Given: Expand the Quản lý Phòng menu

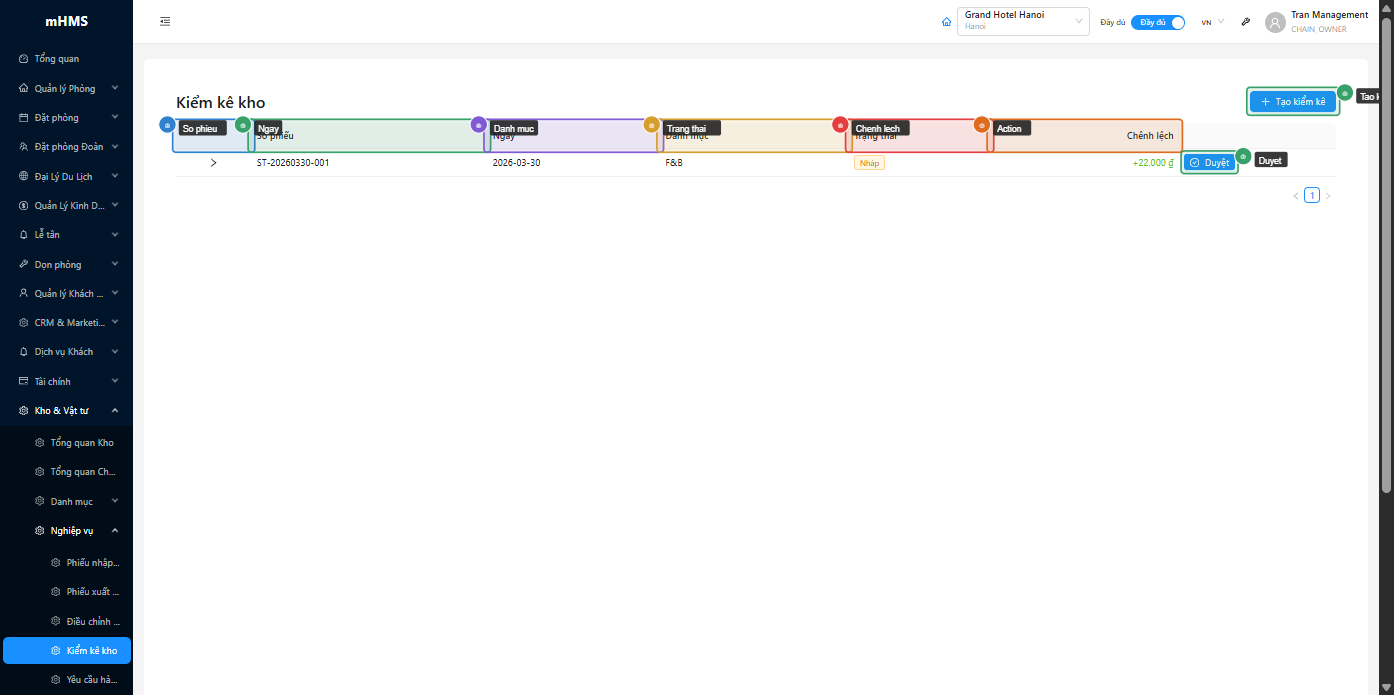Looking at the screenshot, I should 115,89.
